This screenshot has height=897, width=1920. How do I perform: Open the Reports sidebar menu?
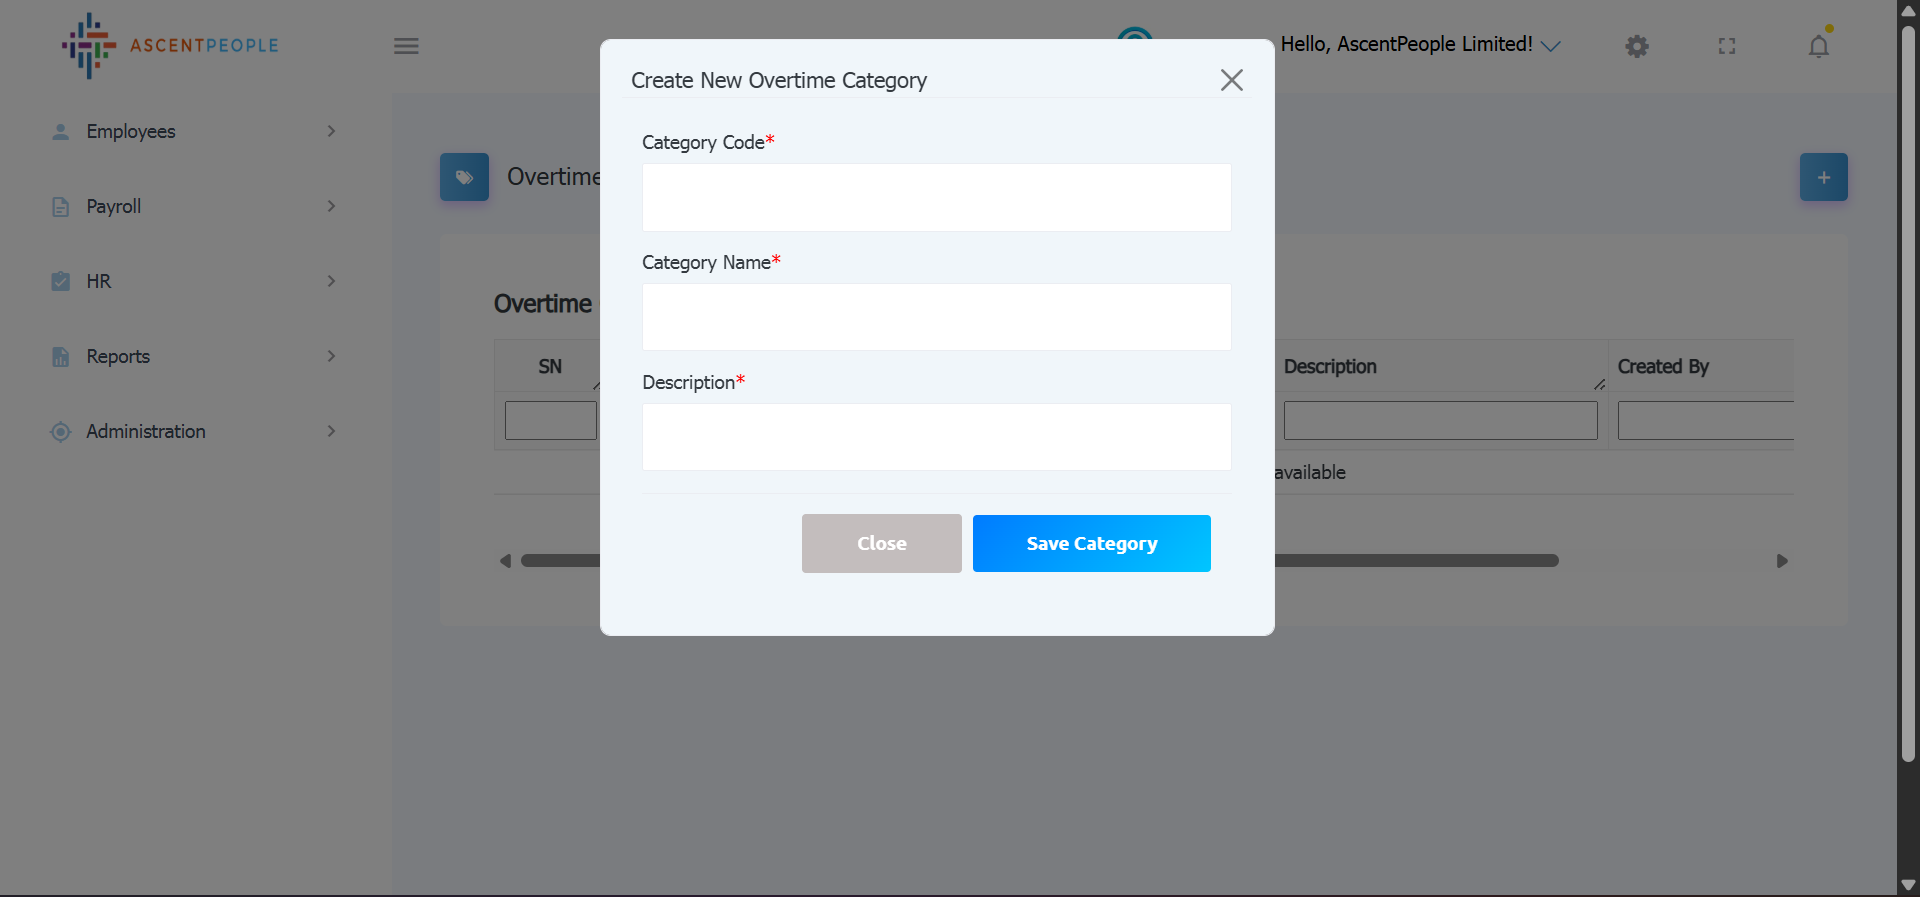[x=118, y=356]
